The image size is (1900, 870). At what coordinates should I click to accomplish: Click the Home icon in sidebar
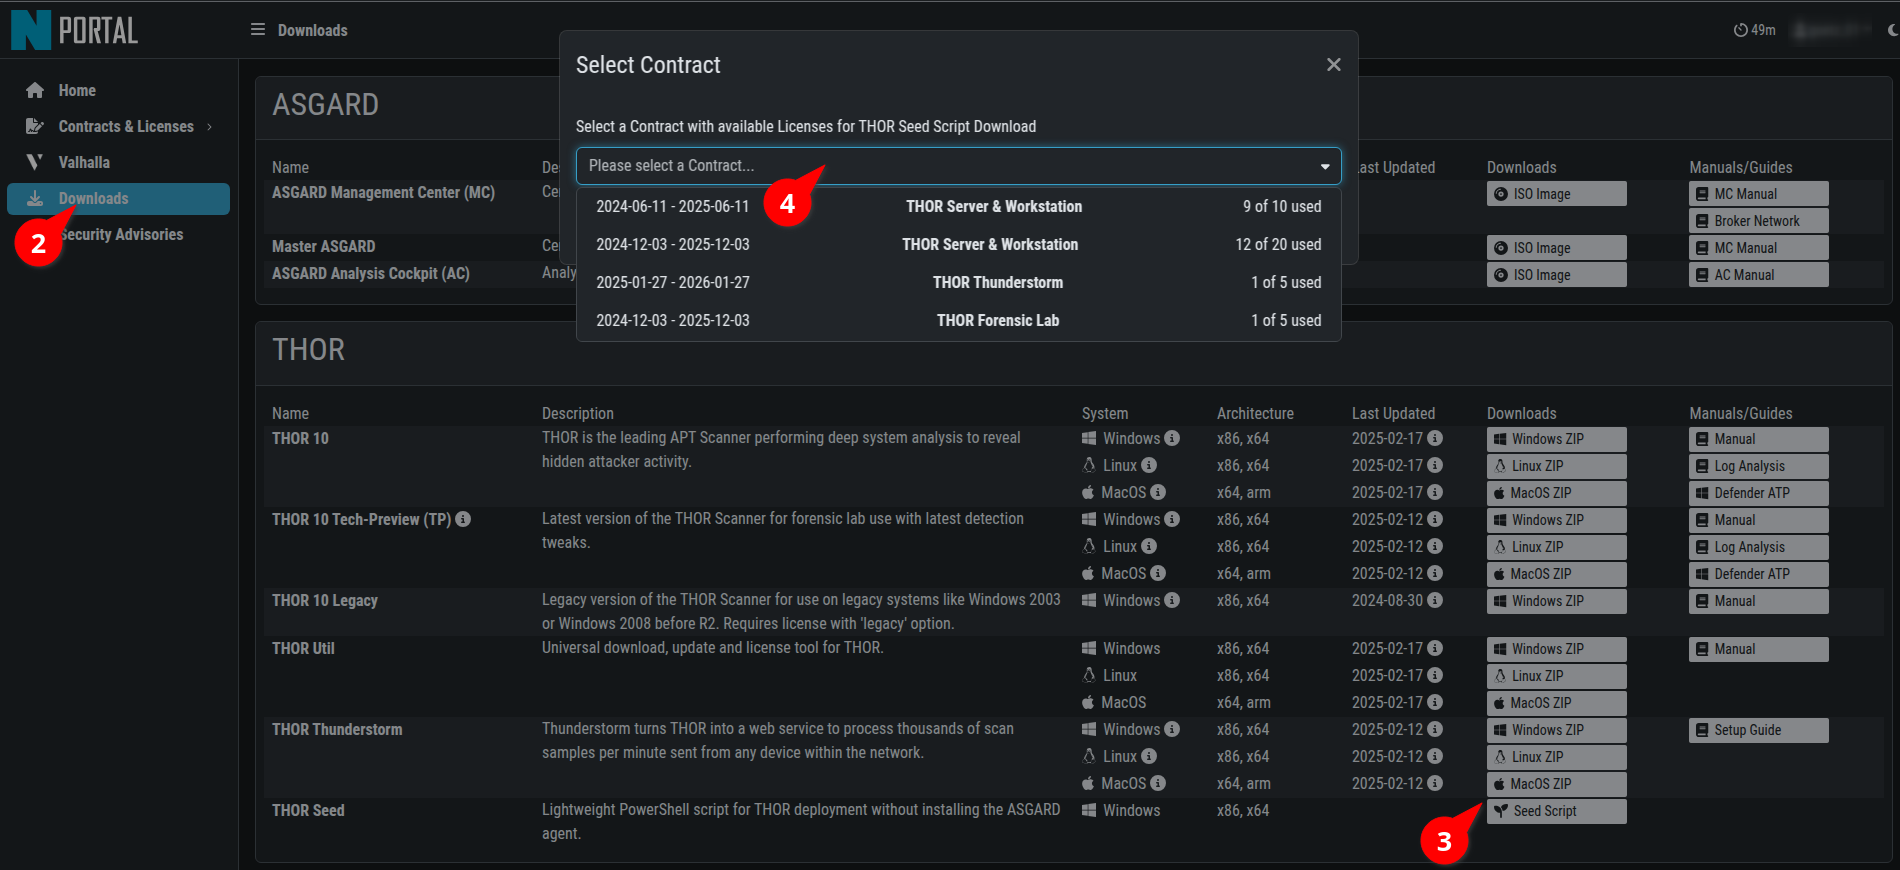coord(35,91)
